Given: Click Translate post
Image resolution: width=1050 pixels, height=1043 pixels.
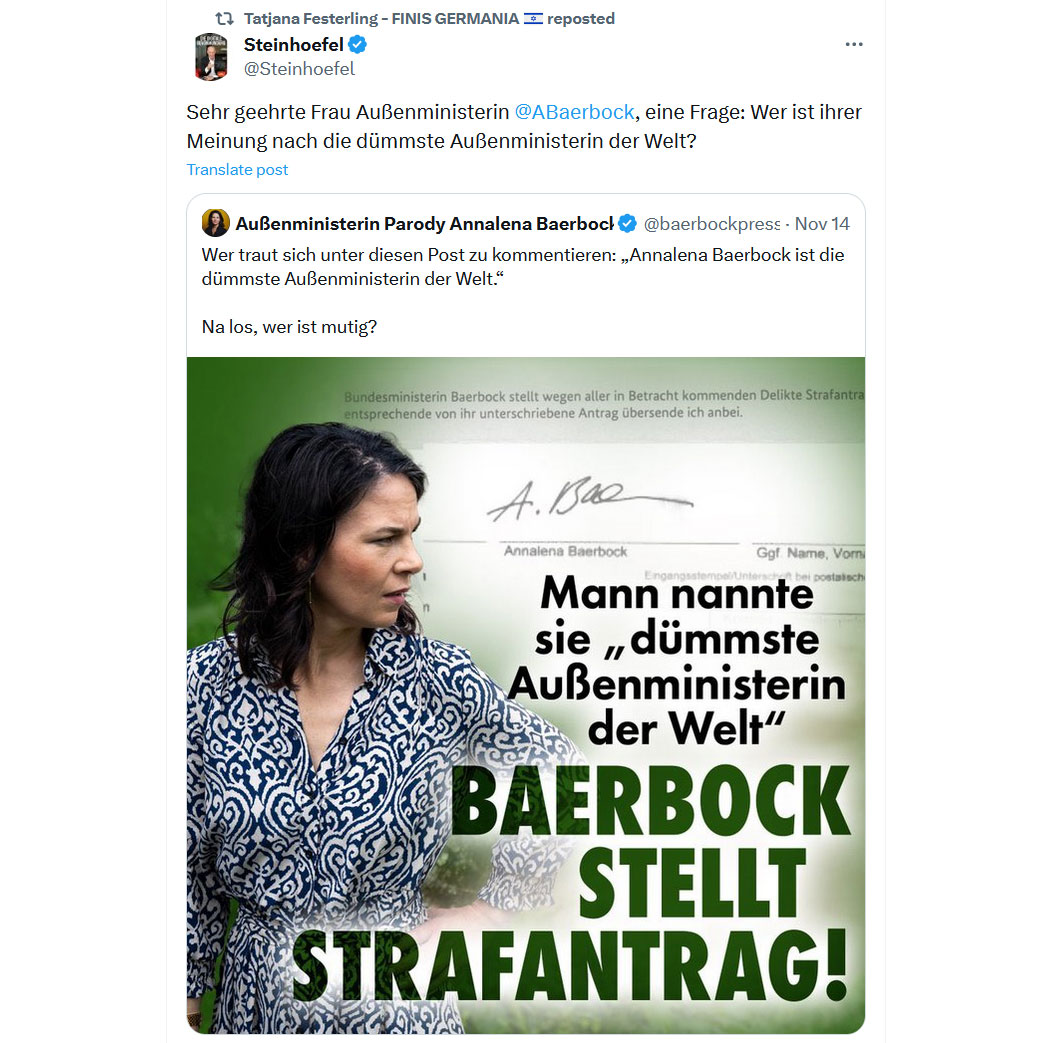Looking at the screenshot, I should [237, 169].
